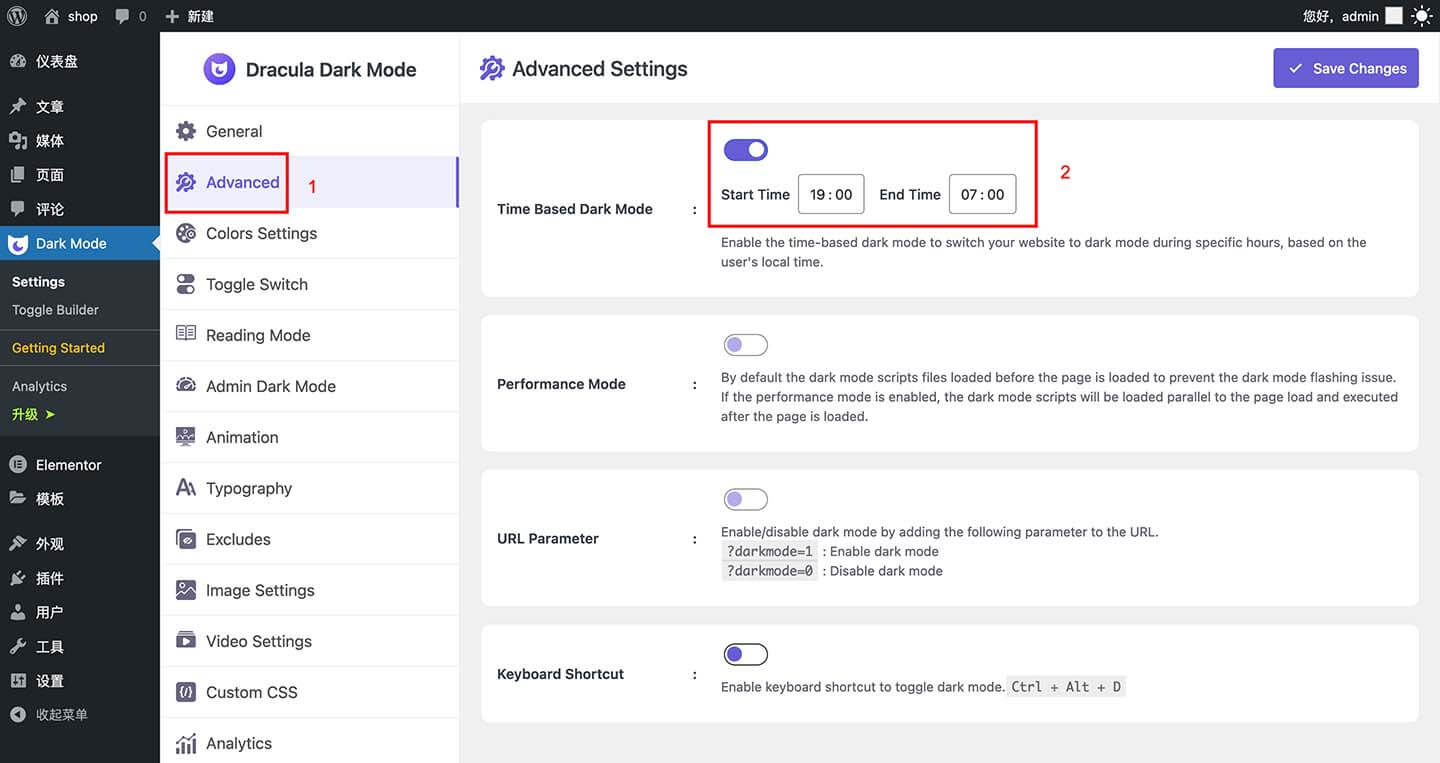Open the Typography tab
Screen dimensions: 1440x763
(309, 488)
